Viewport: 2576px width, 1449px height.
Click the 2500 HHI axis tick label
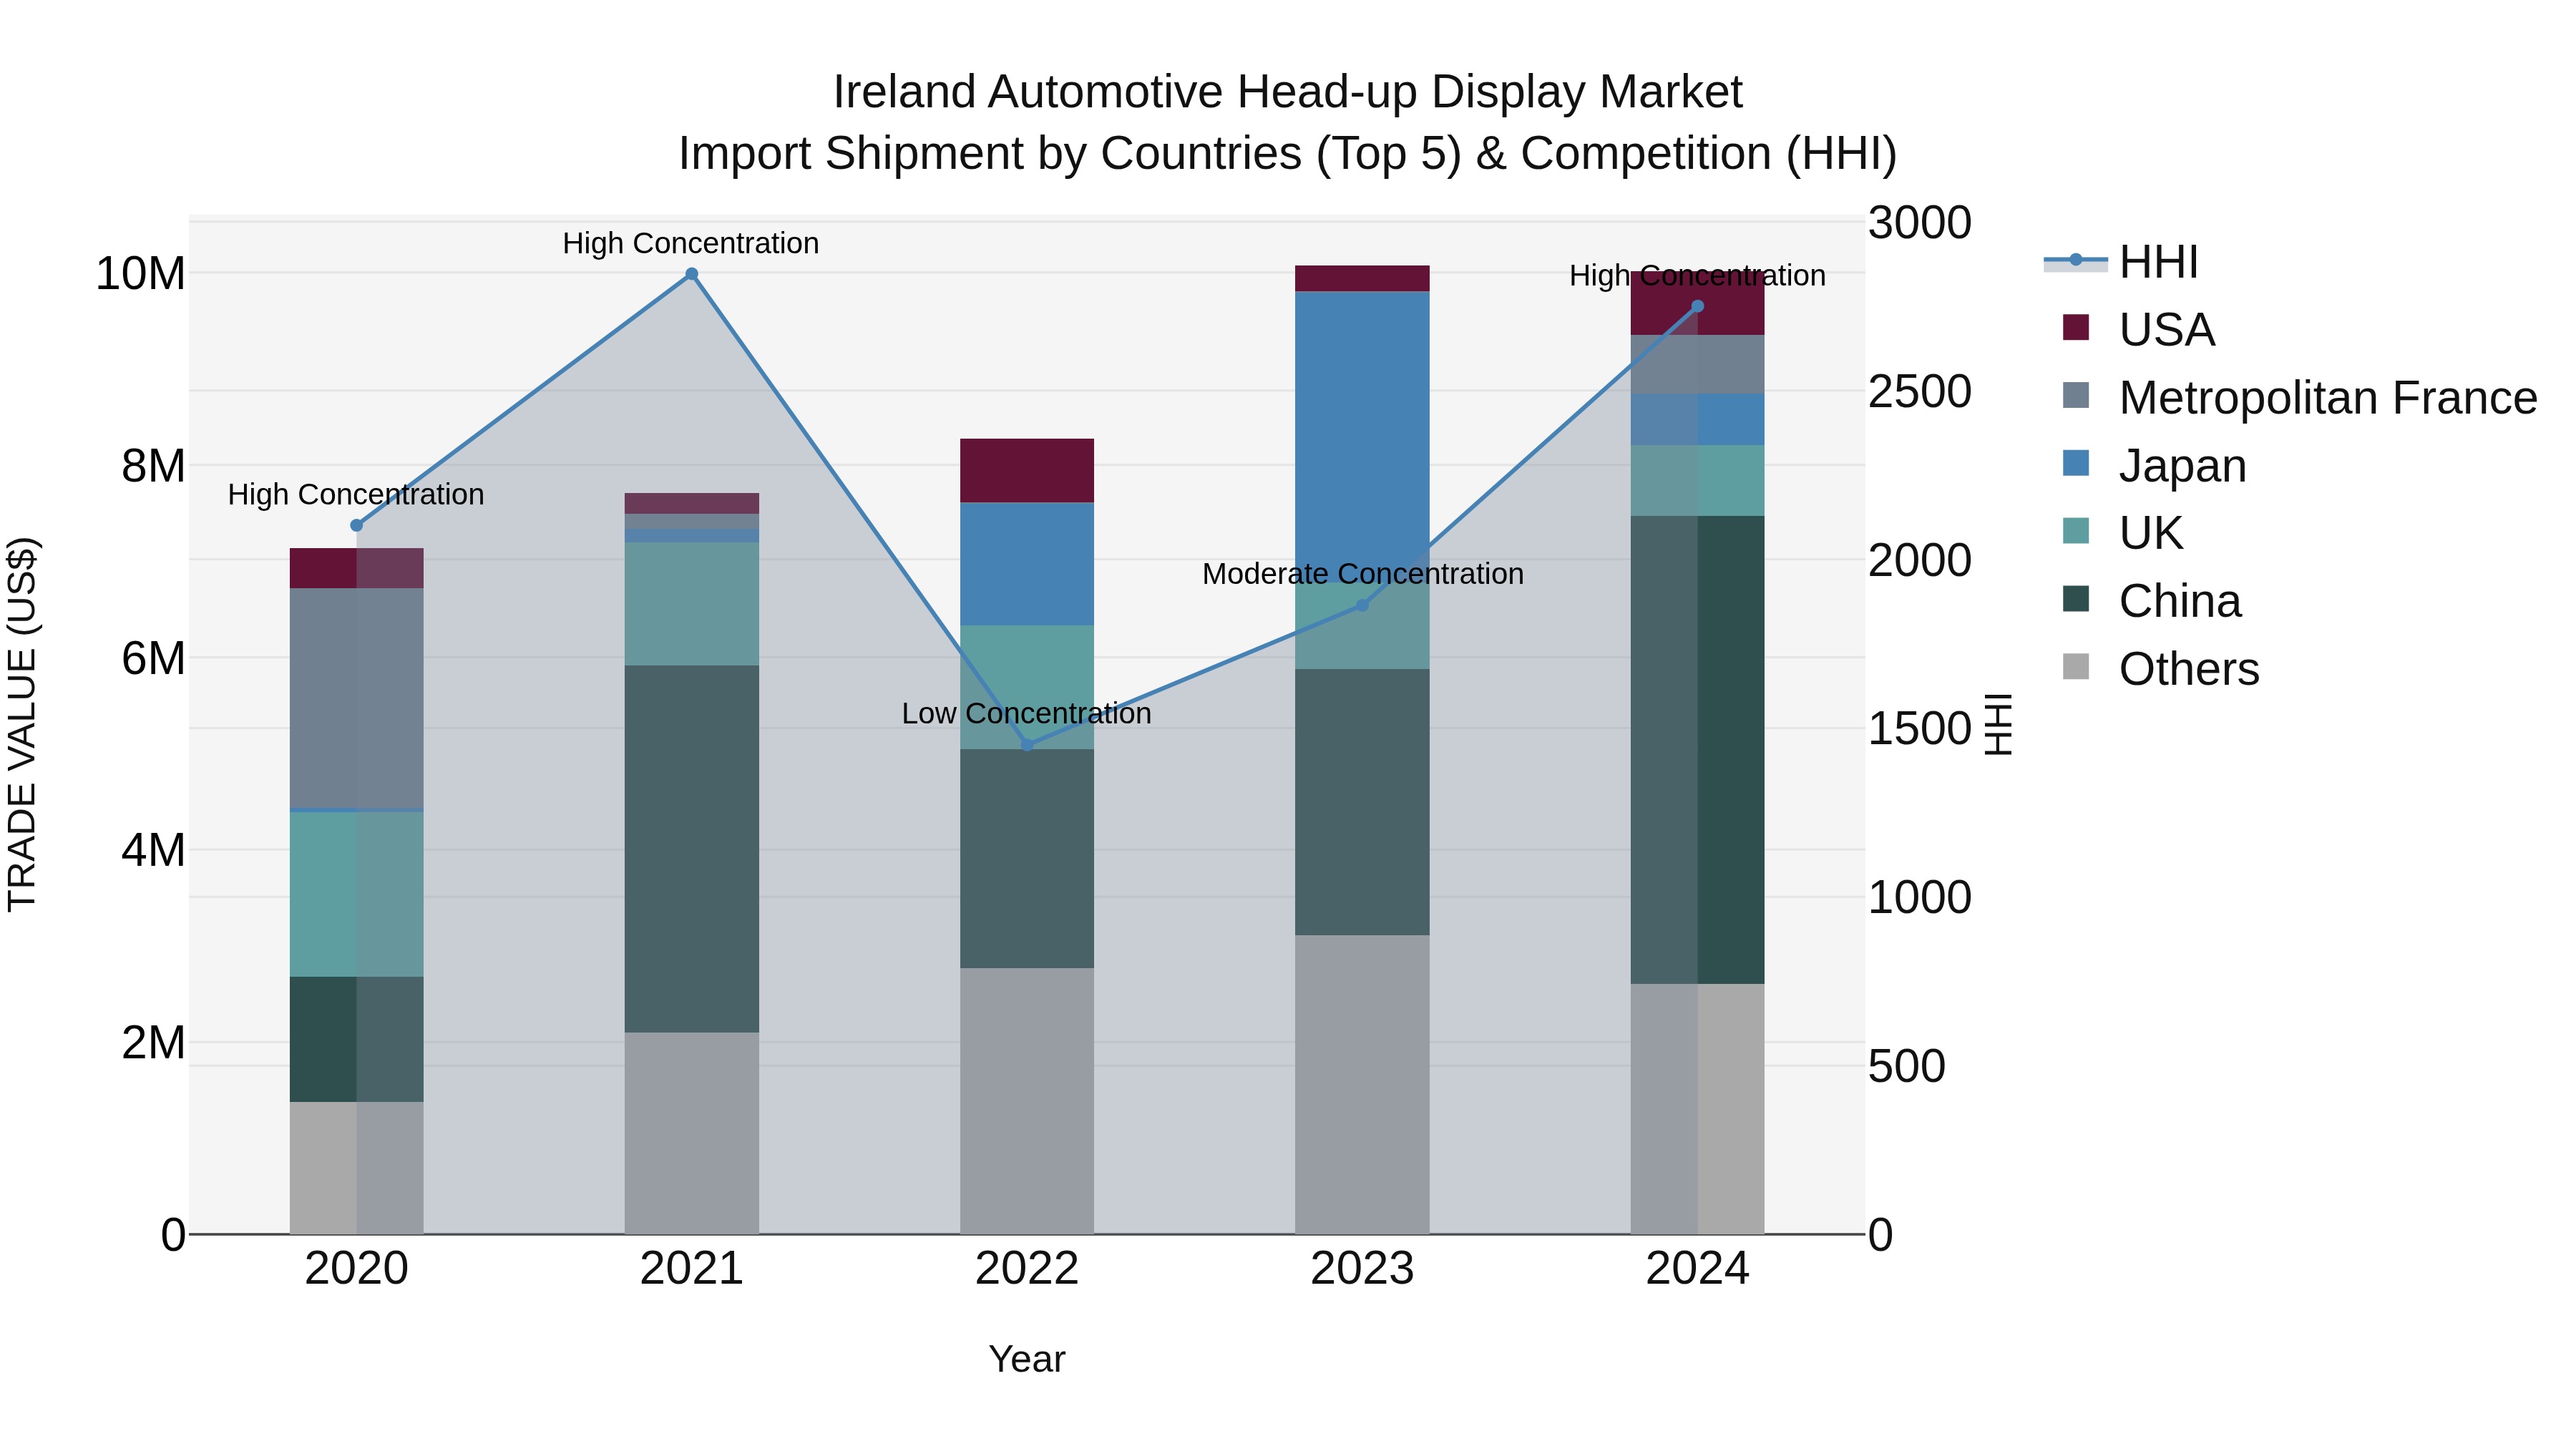pyautogui.click(x=1920, y=391)
